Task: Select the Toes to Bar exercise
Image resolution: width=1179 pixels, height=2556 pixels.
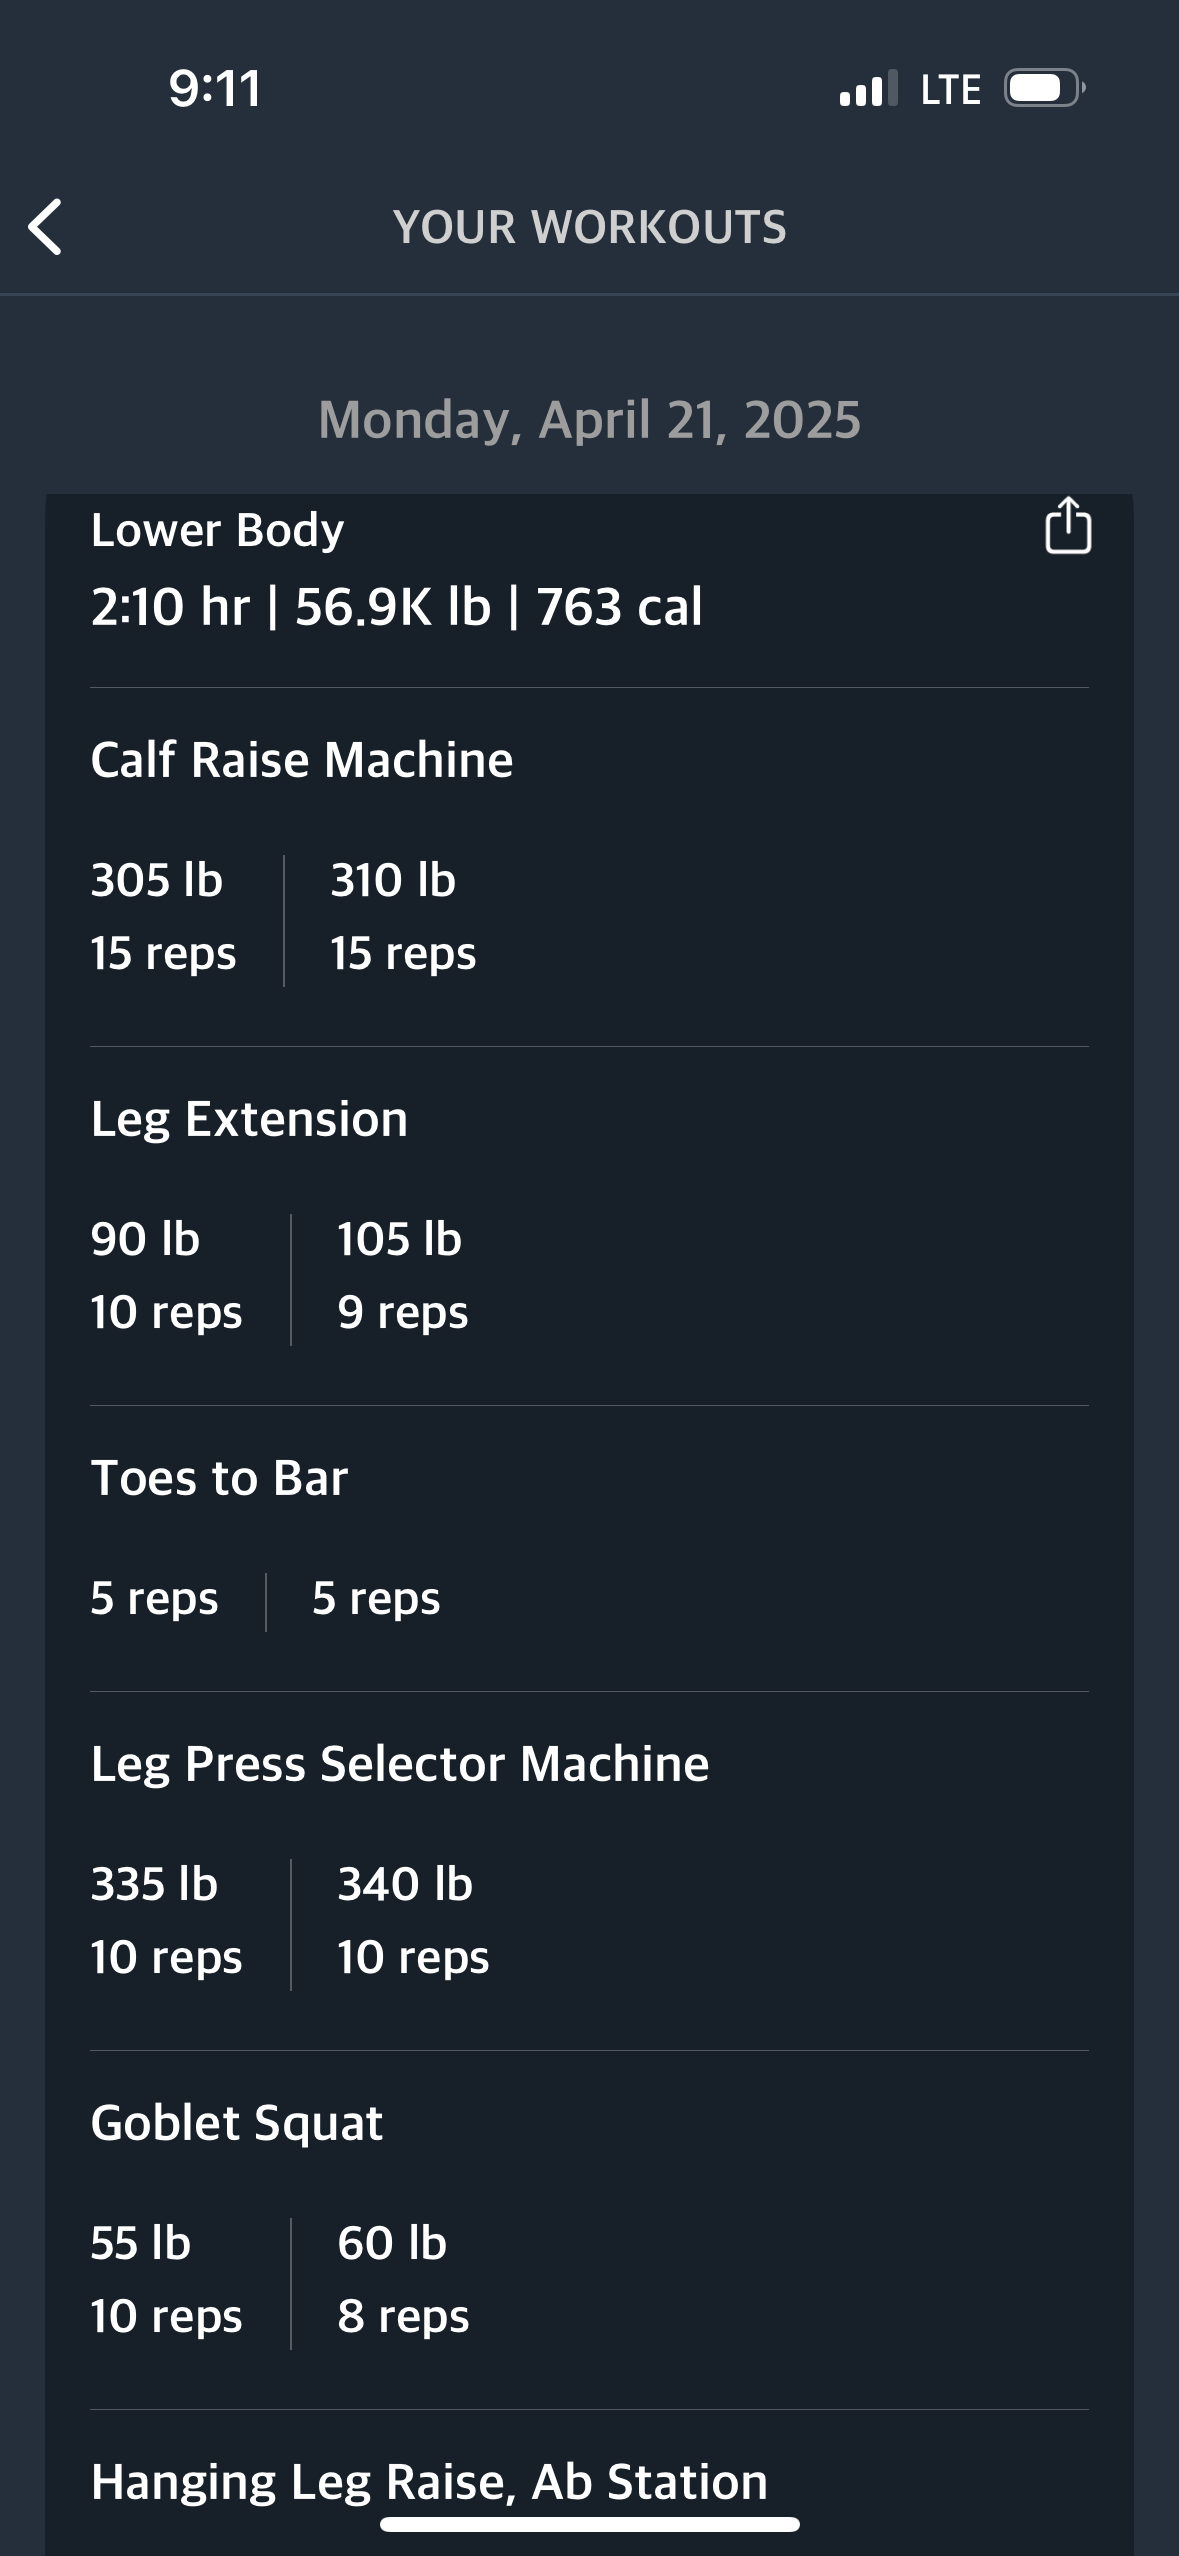Action: (219, 1478)
